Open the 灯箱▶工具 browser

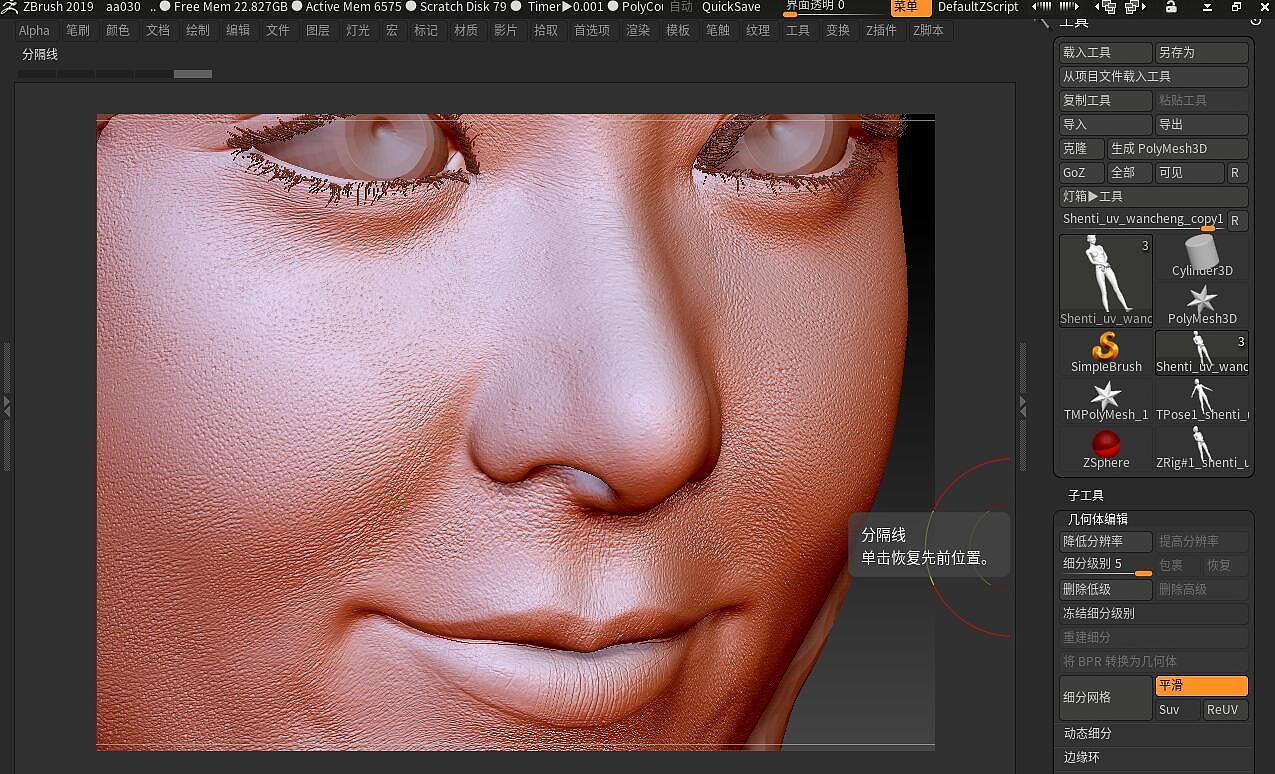click(1154, 197)
